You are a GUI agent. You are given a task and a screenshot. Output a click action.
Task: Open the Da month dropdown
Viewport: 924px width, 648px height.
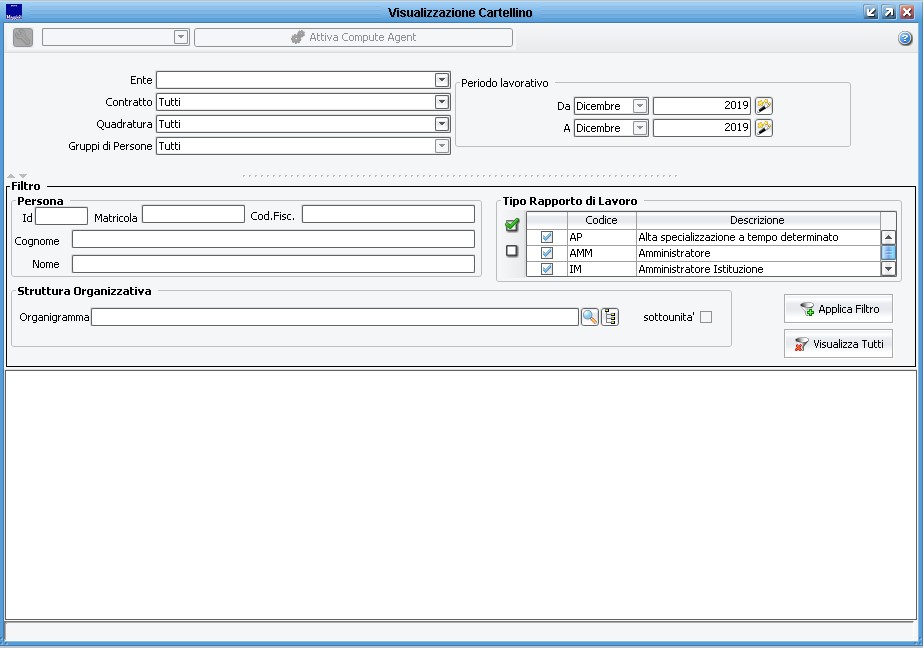pyautogui.click(x=640, y=106)
